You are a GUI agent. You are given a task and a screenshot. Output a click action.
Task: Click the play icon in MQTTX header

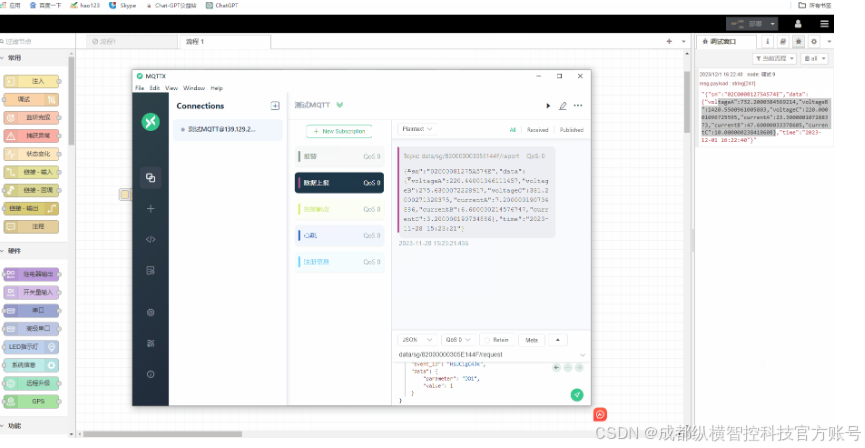(x=548, y=106)
